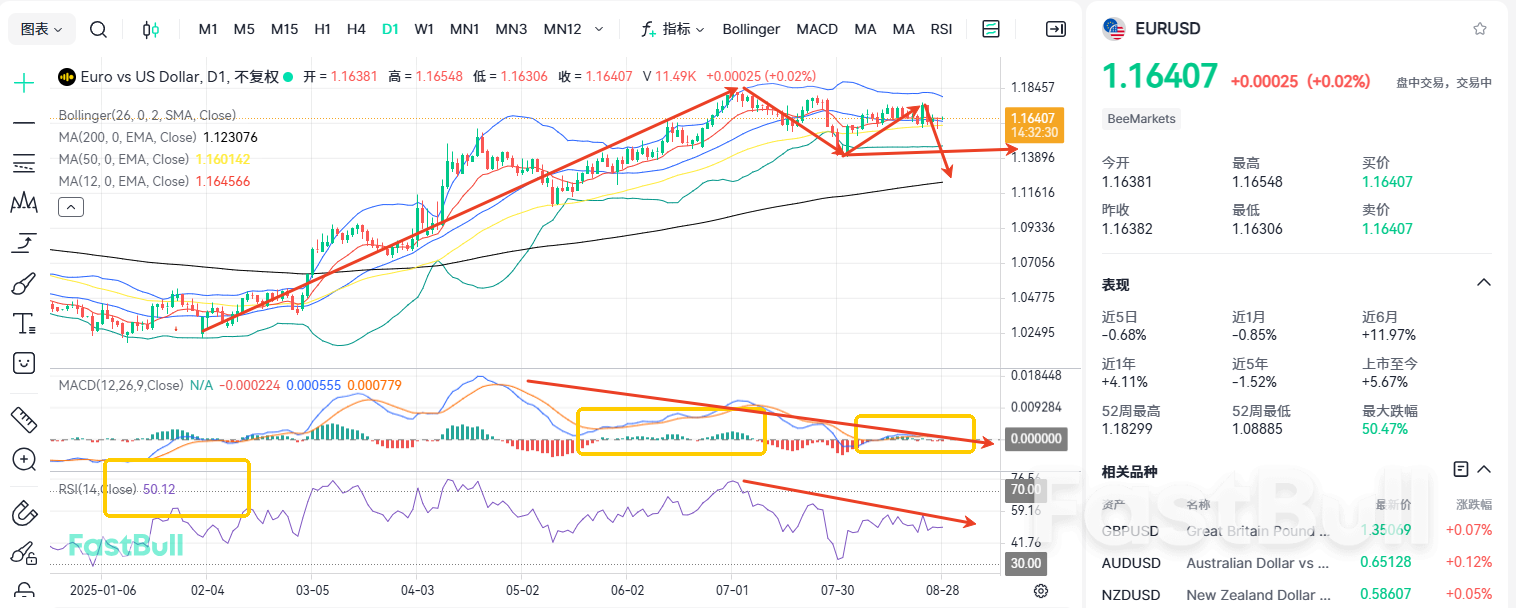This screenshot has width=1516, height=608.
Task: Select the crosshair cursor tool
Action: [x=23, y=82]
